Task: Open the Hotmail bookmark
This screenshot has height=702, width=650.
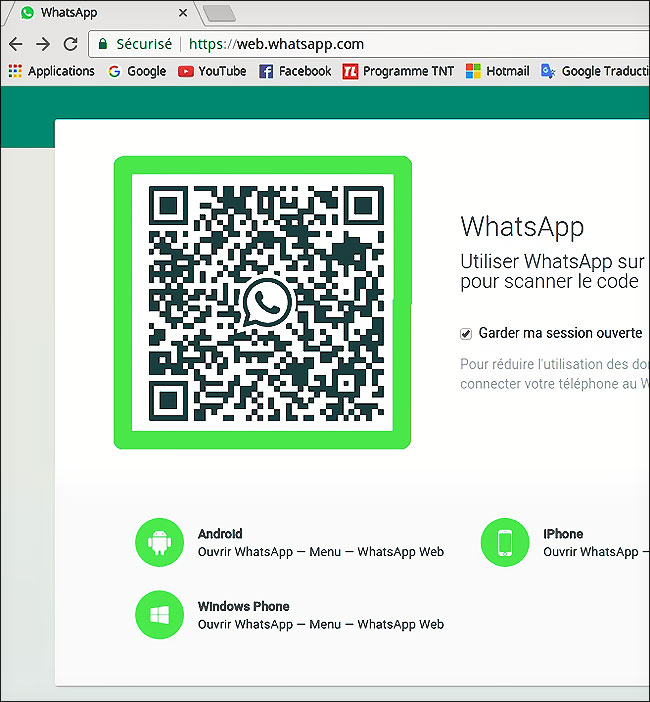Action: [497, 71]
